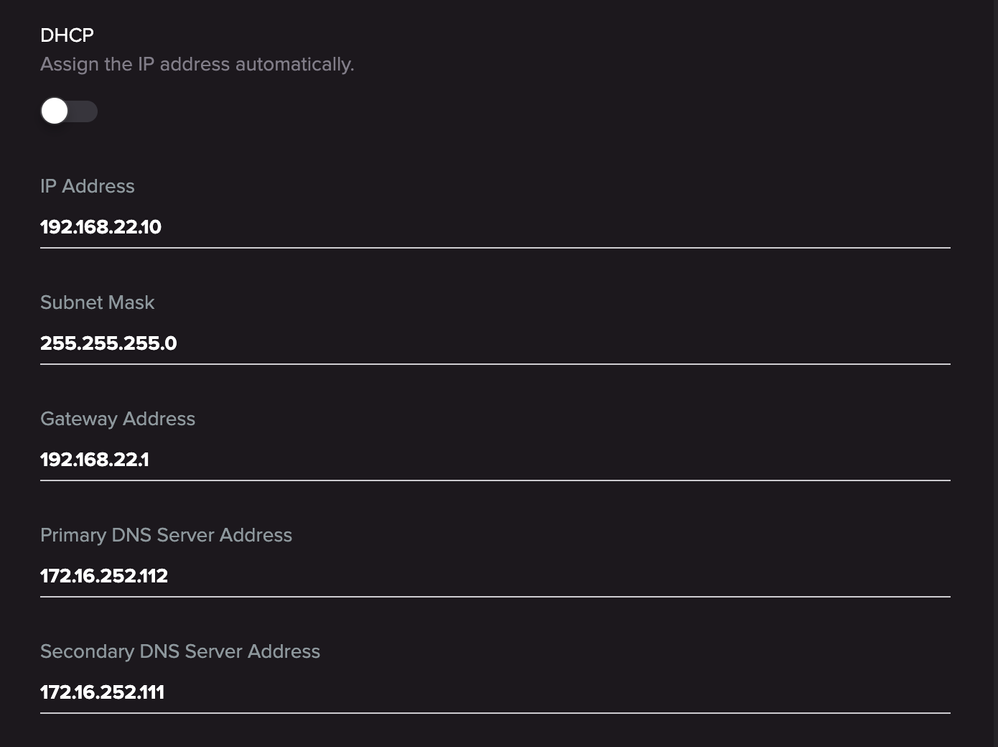
Task: Click the white knob of the DHCP switch
Action: [x=54, y=111]
